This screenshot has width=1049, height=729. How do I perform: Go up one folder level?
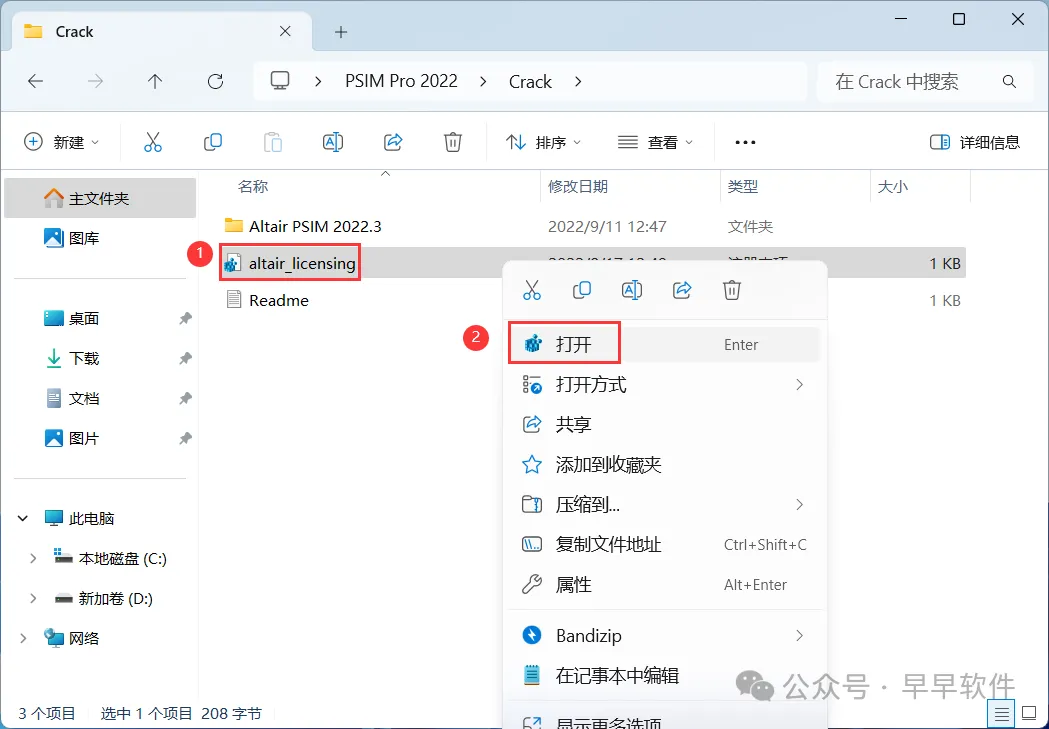click(155, 82)
